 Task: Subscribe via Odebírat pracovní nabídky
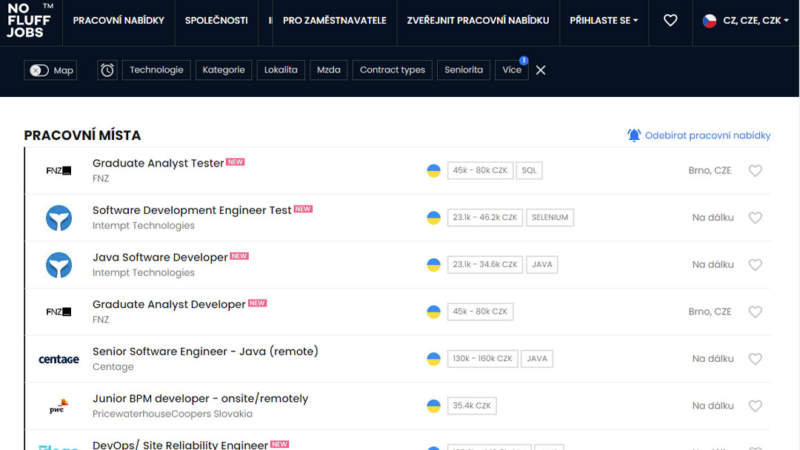(x=698, y=135)
